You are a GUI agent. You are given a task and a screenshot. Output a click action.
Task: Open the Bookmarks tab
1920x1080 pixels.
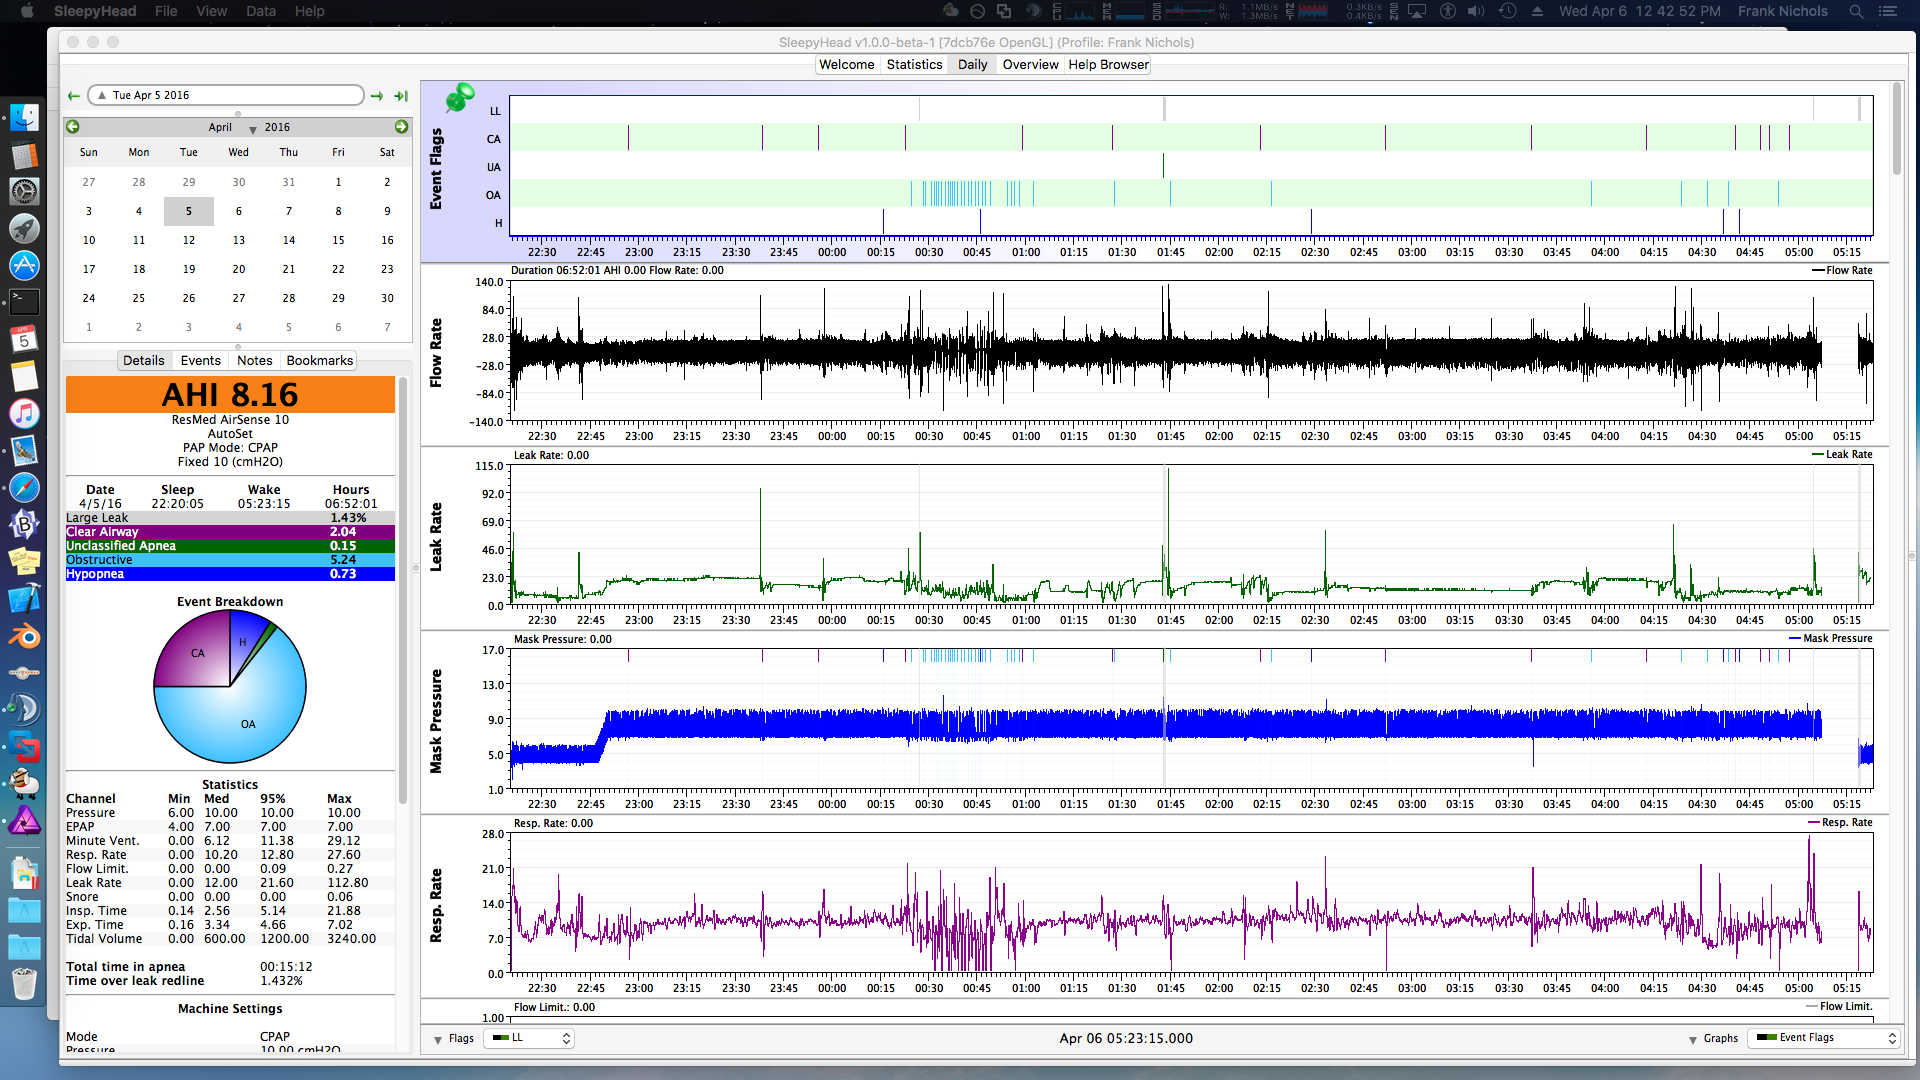pos(319,360)
